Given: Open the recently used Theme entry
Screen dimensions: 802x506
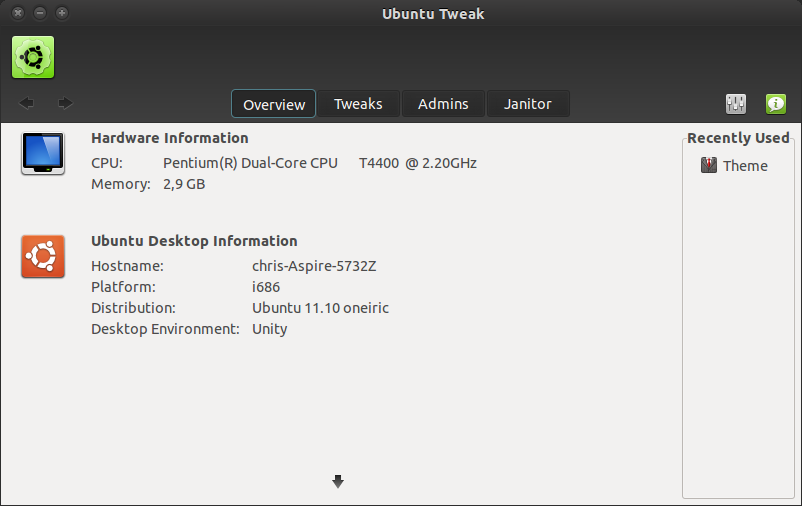Looking at the screenshot, I should pos(734,166).
